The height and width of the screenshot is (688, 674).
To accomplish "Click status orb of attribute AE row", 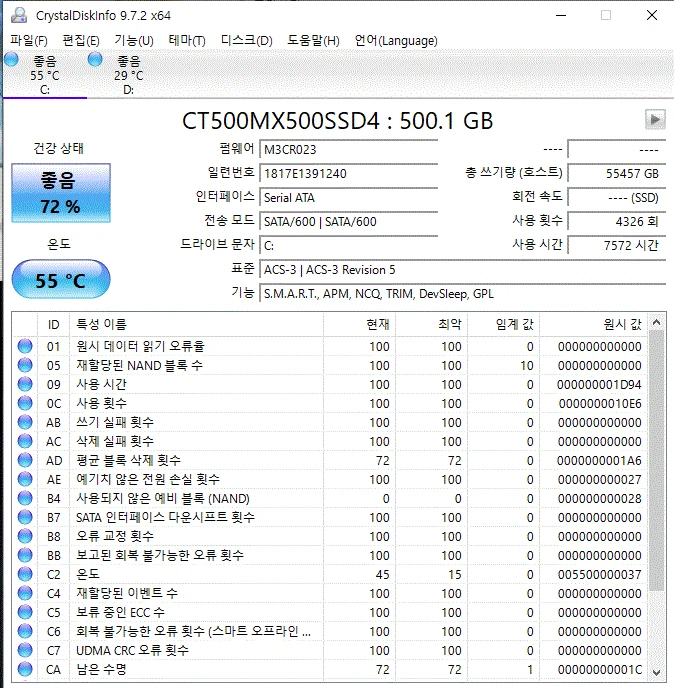I will (25, 479).
